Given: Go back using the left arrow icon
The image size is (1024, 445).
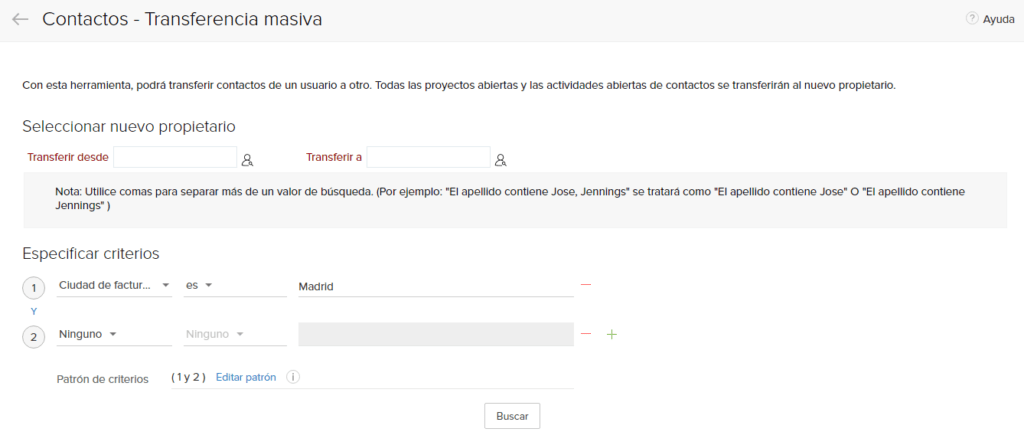Looking at the screenshot, I should coord(20,20).
